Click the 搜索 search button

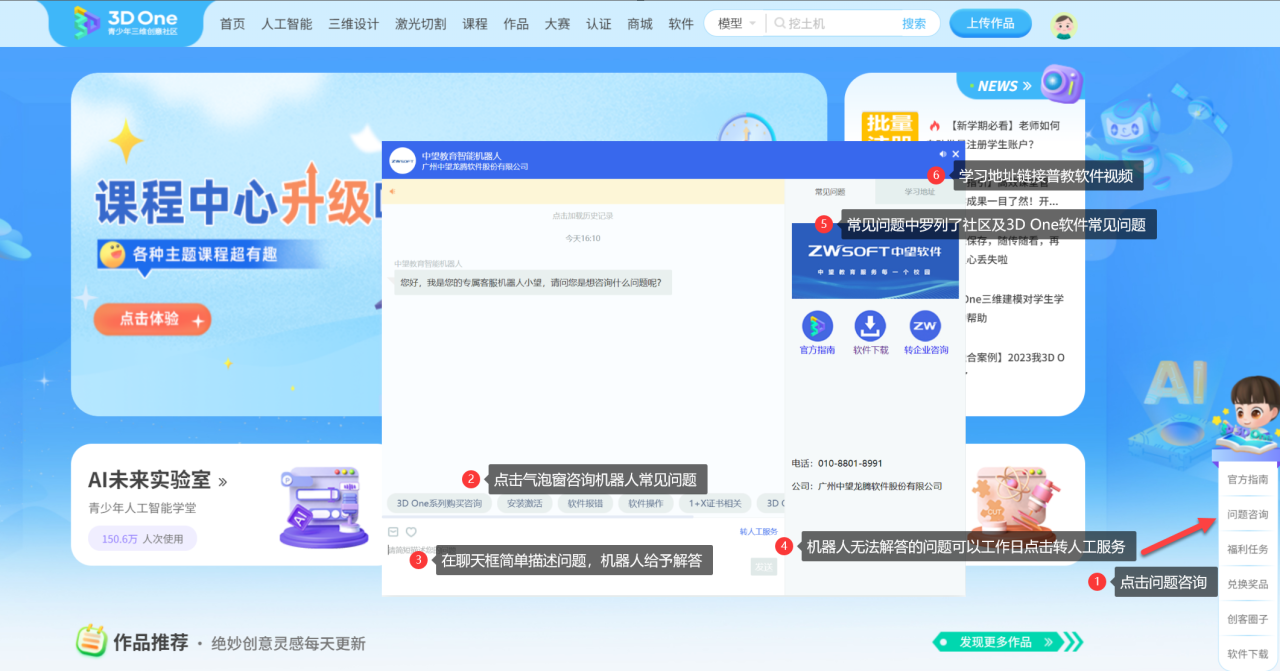[x=914, y=24]
